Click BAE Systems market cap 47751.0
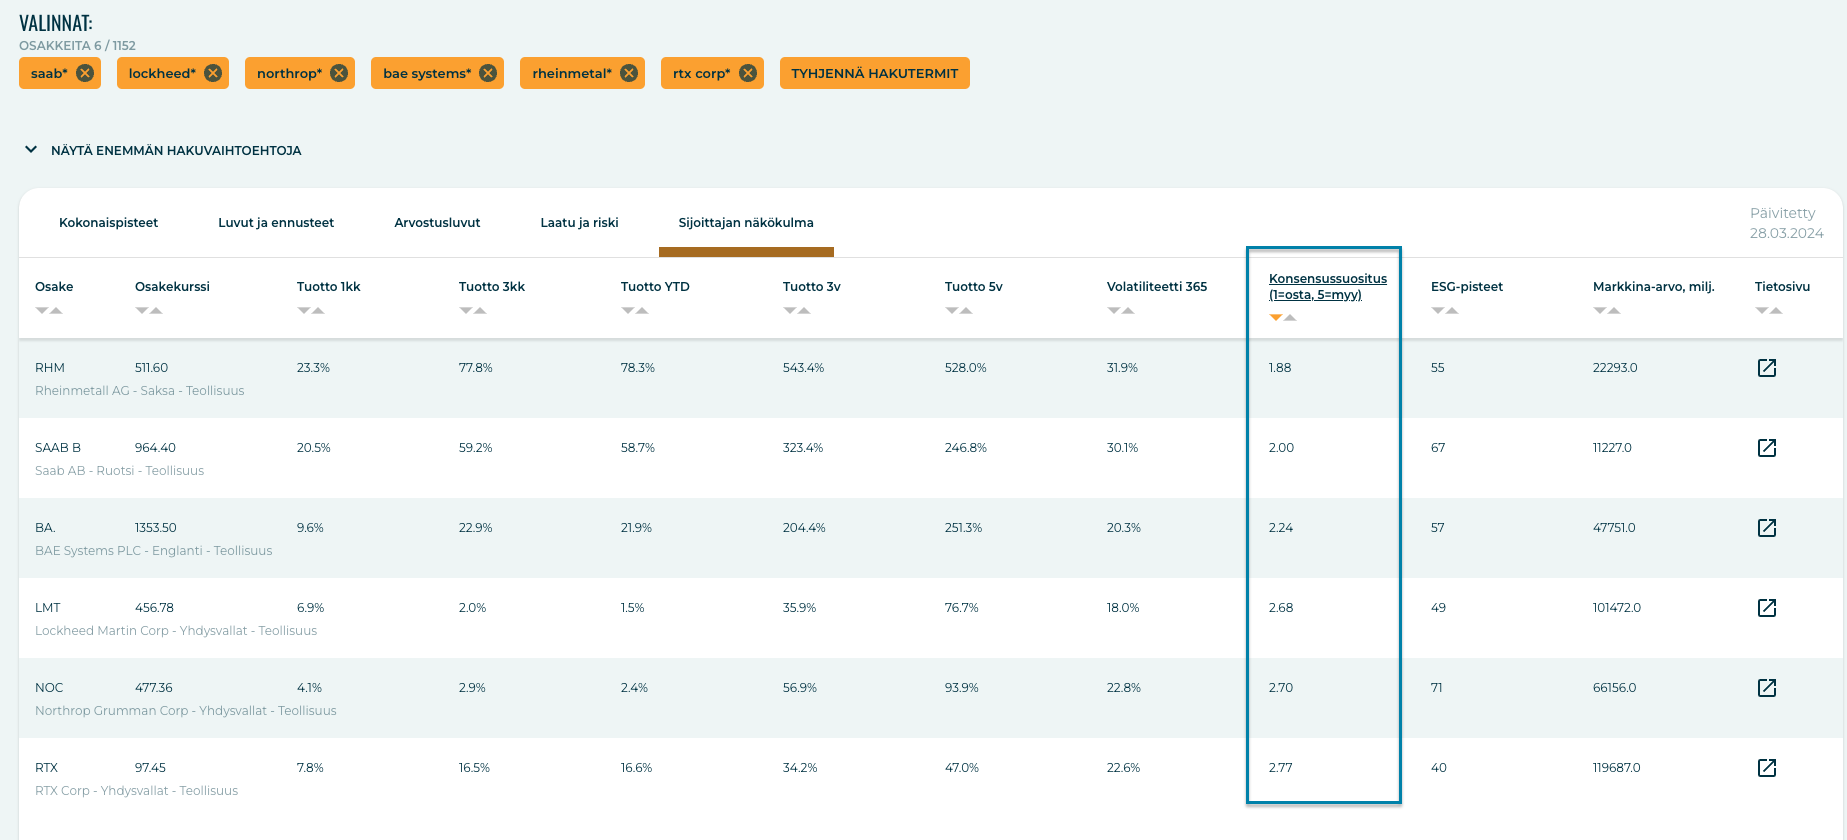The height and width of the screenshot is (840, 1847). pos(1614,528)
